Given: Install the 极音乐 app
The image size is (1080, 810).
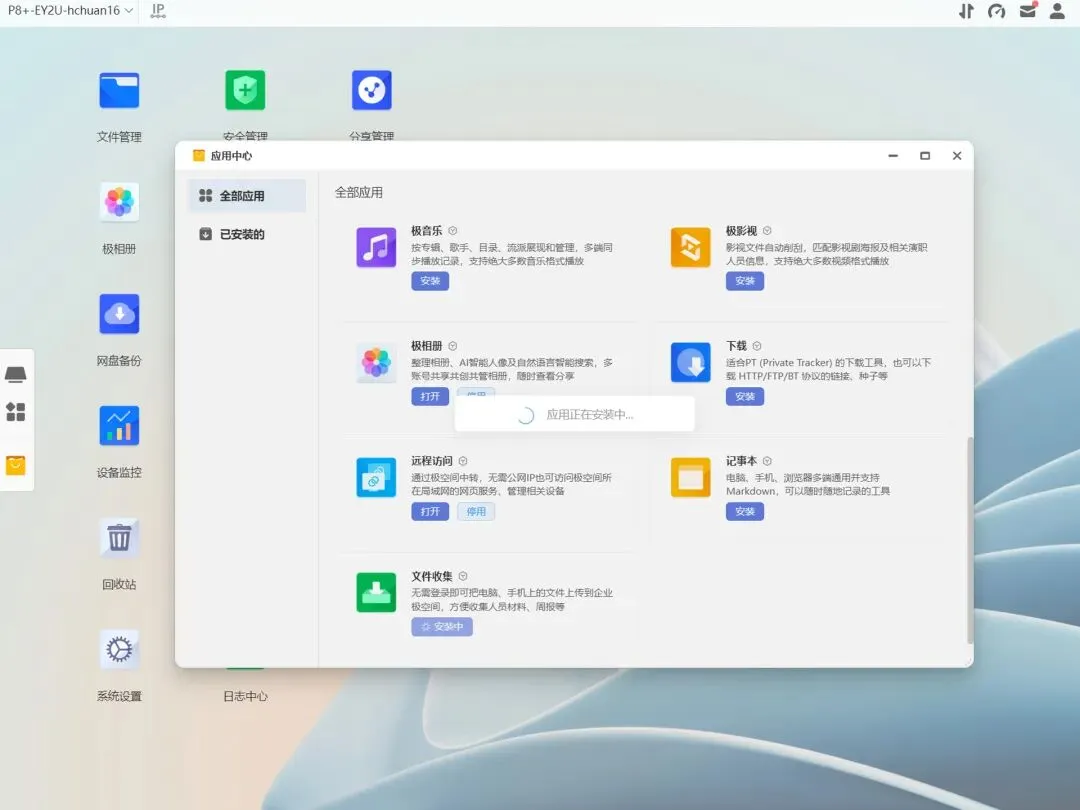Looking at the screenshot, I should click(x=430, y=281).
